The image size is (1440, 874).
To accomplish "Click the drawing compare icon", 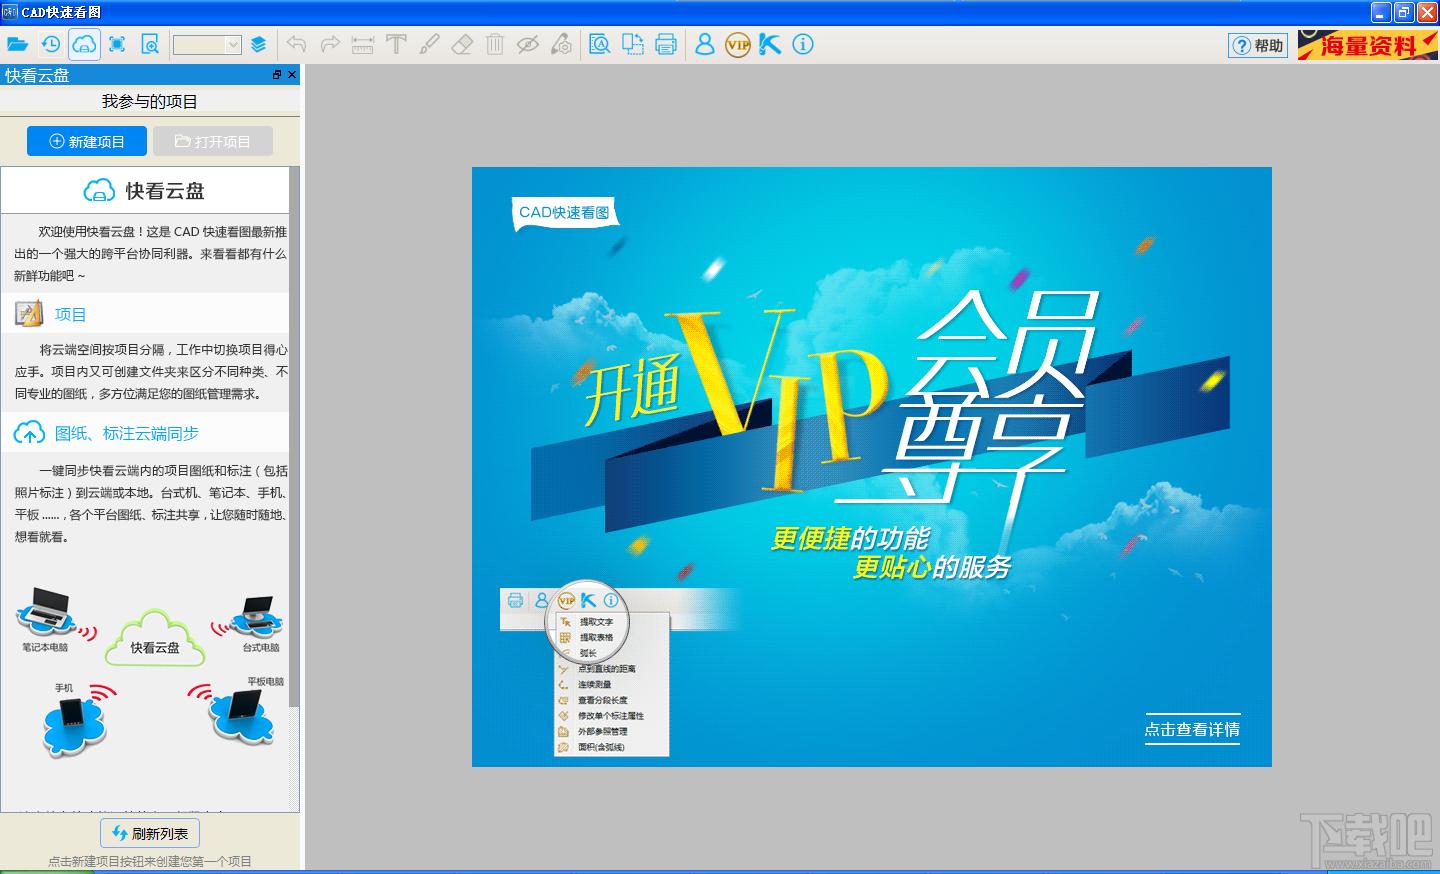I will (x=632, y=44).
